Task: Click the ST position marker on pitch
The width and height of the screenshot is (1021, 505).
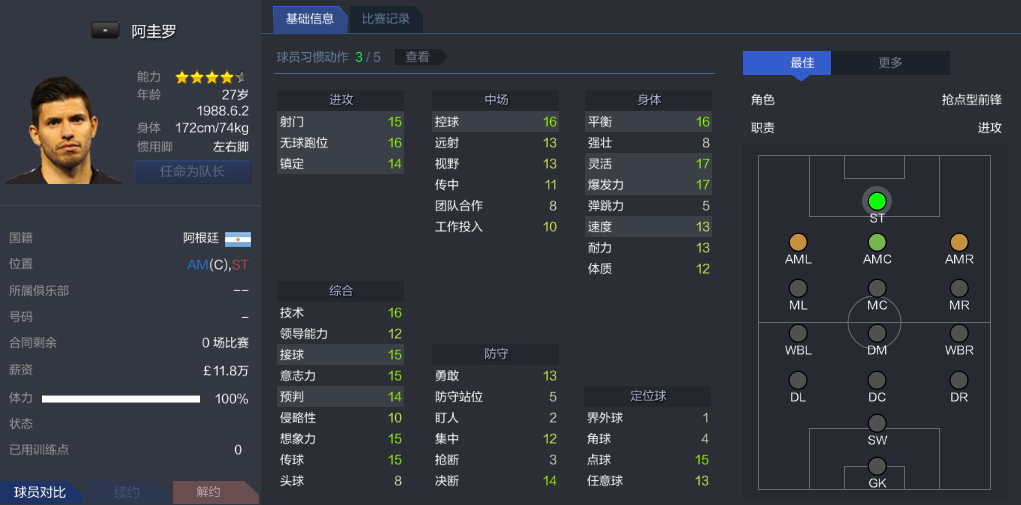Action: [x=877, y=201]
